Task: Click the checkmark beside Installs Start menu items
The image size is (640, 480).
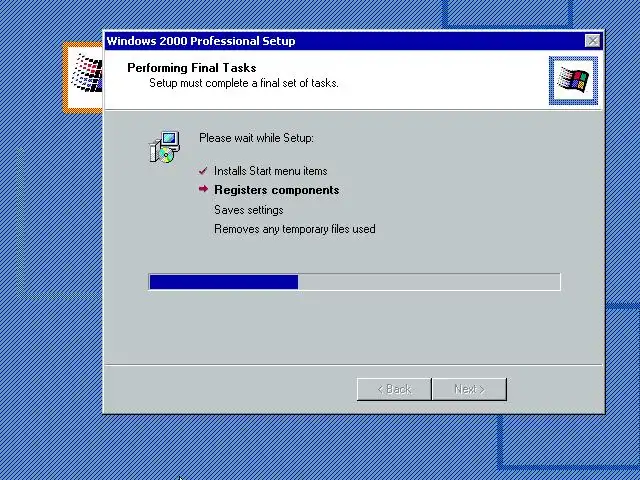Action: pos(203,171)
